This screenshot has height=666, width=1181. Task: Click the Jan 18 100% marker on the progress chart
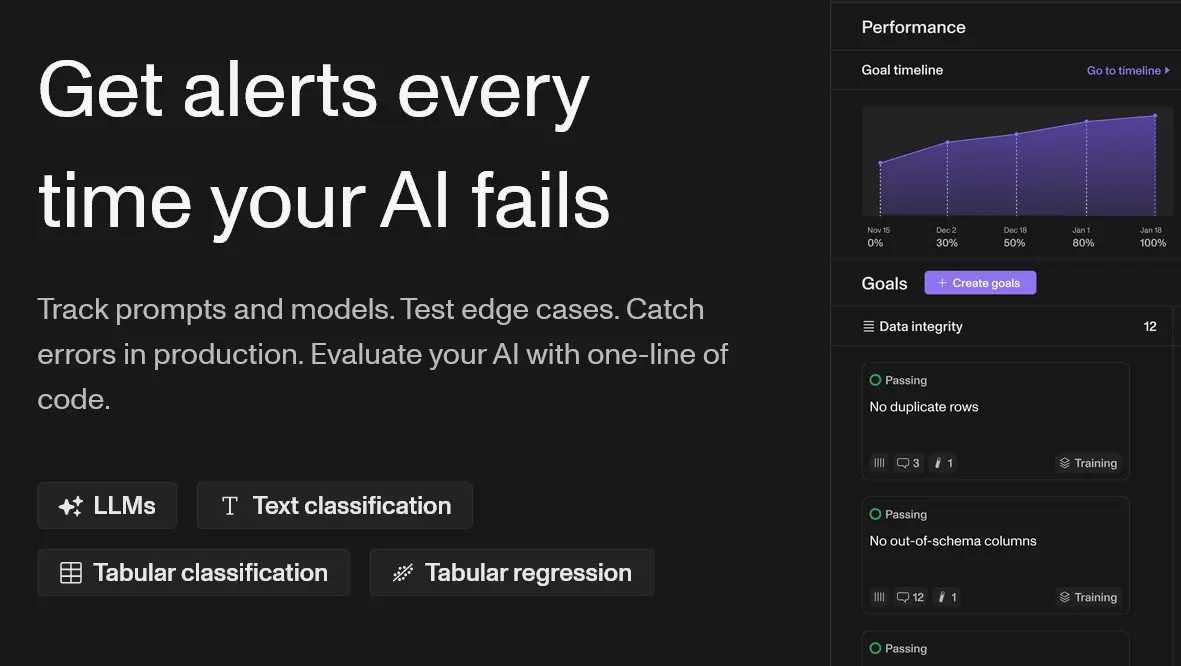pyautogui.click(x=1152, y=236)
